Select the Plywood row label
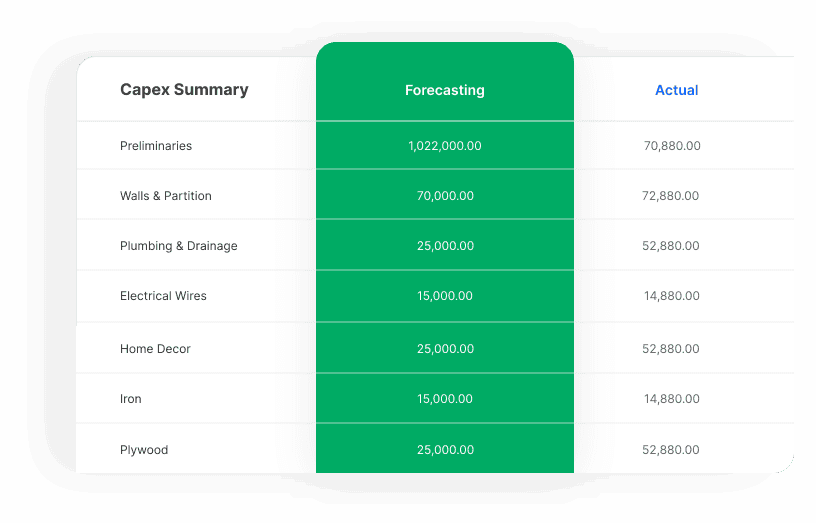 [x=144, y=450]
